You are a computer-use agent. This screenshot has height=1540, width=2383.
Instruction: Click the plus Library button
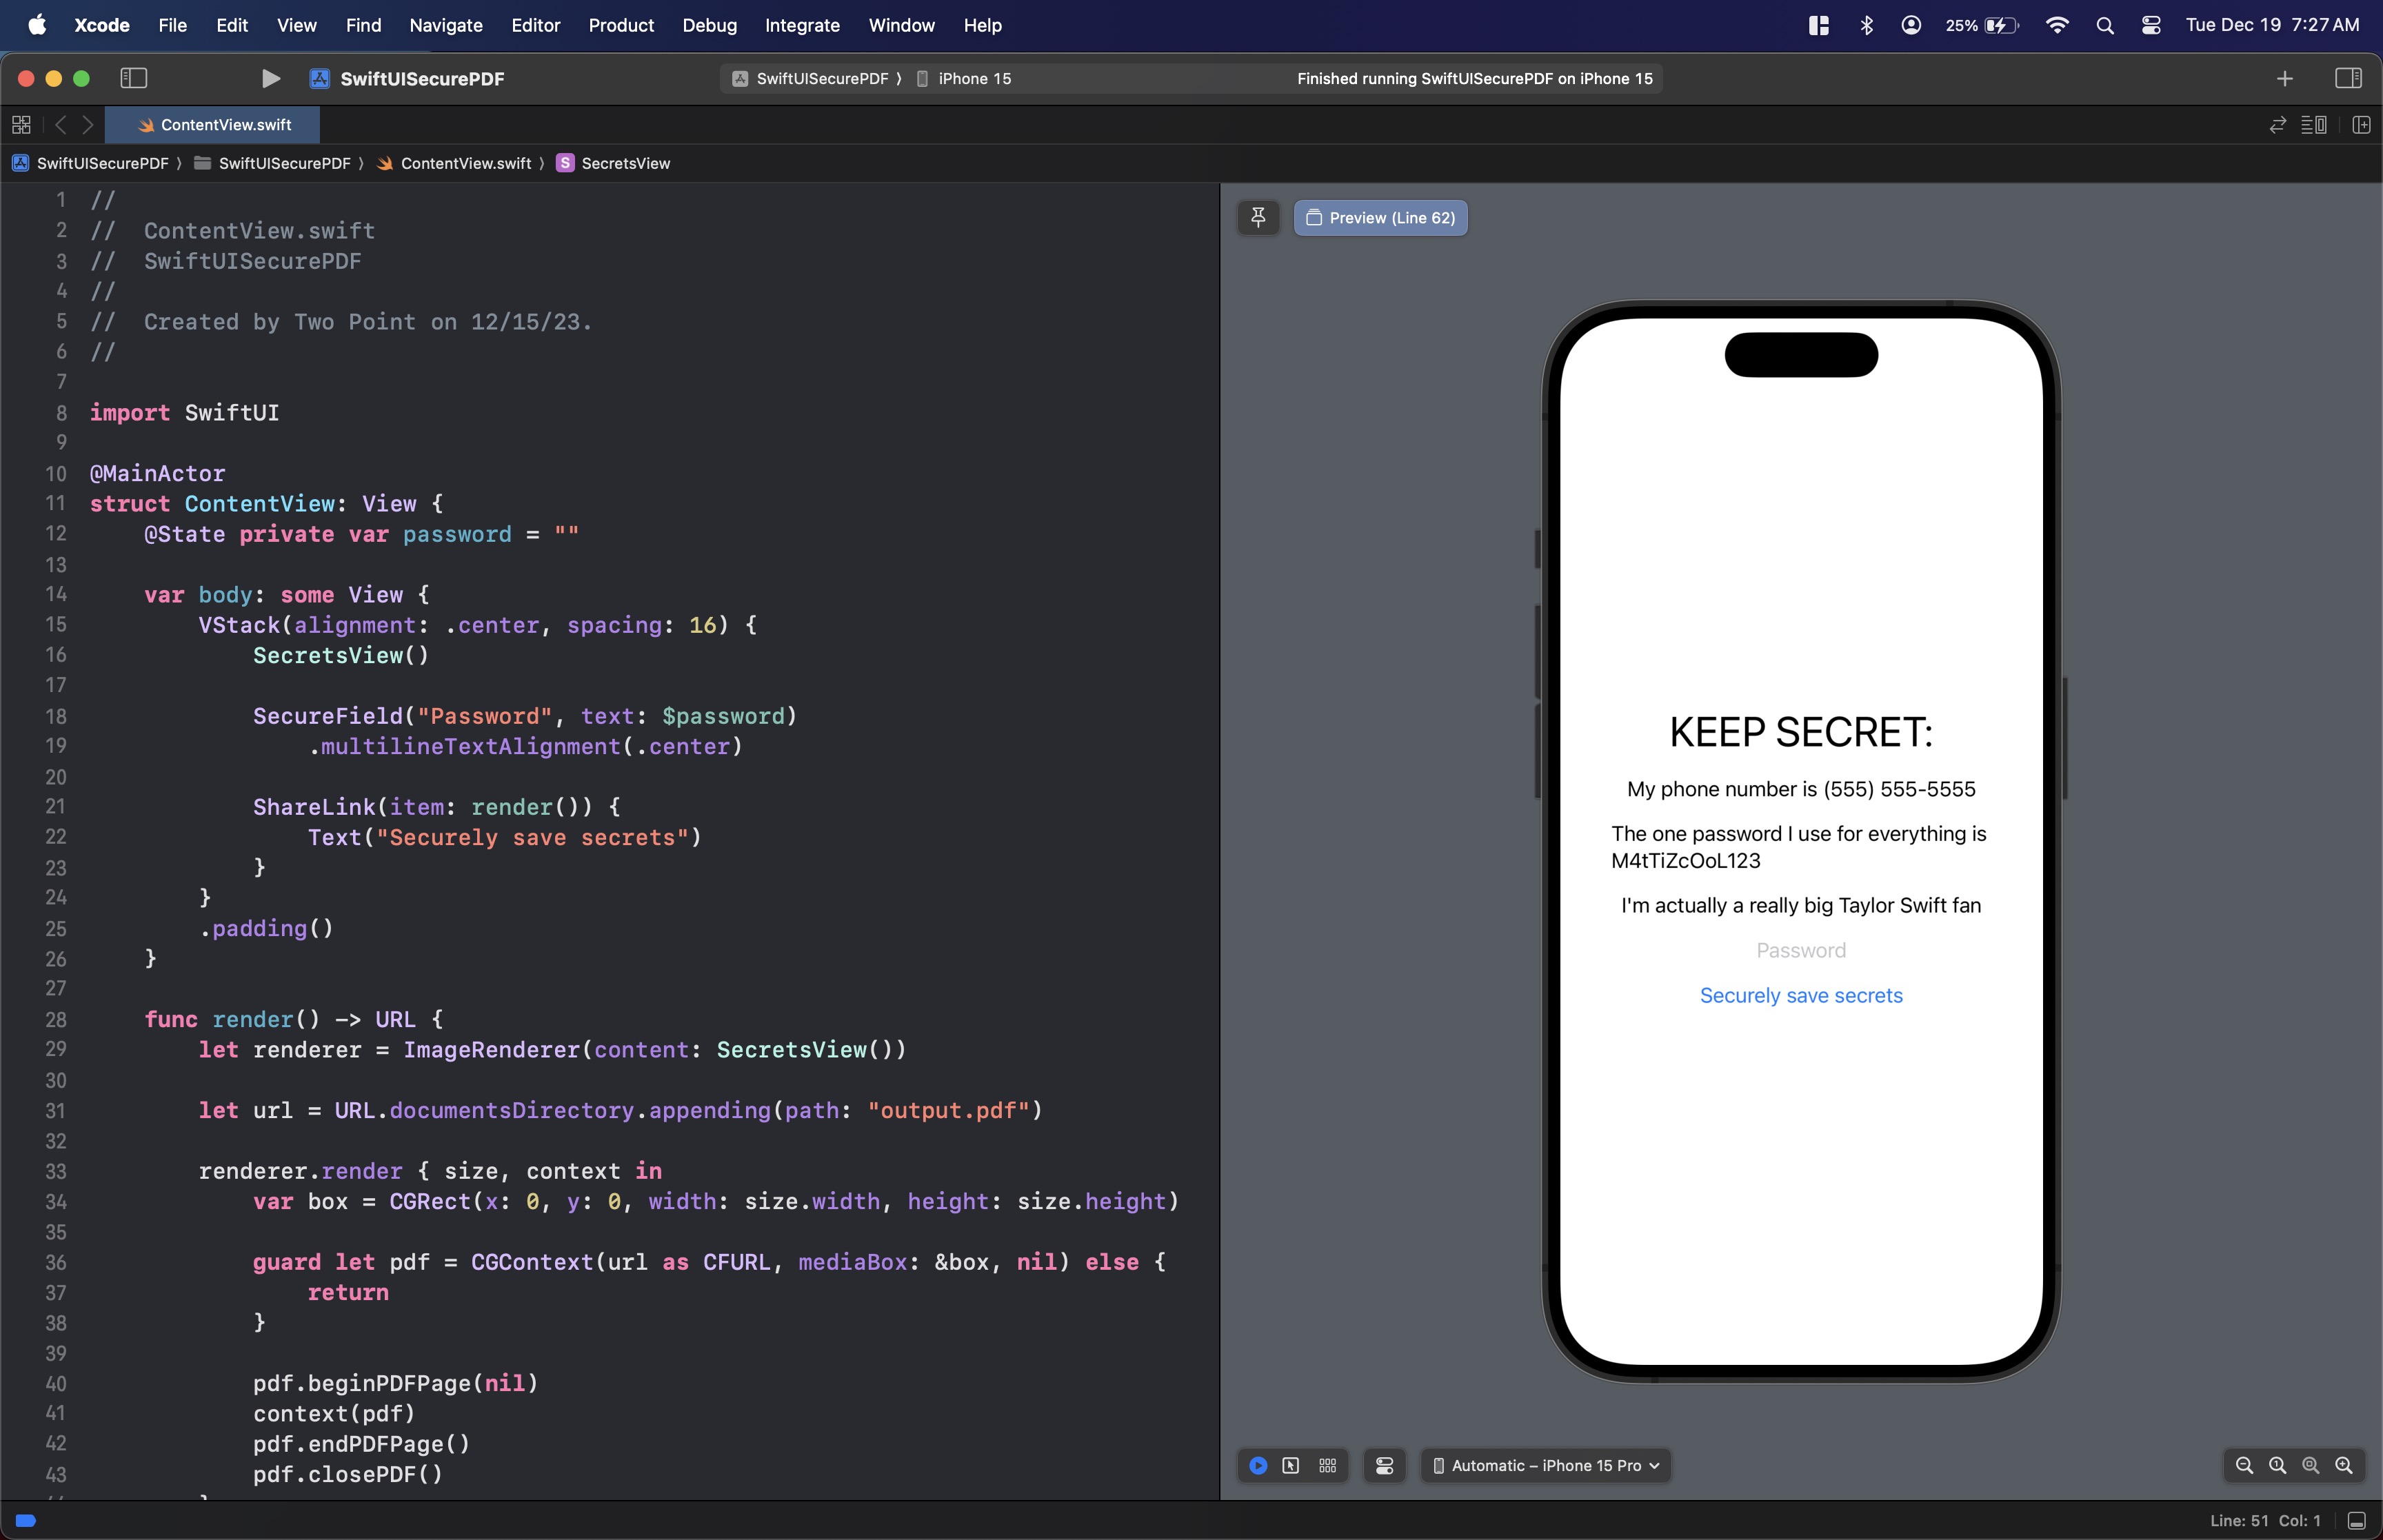pos(2284,78)
